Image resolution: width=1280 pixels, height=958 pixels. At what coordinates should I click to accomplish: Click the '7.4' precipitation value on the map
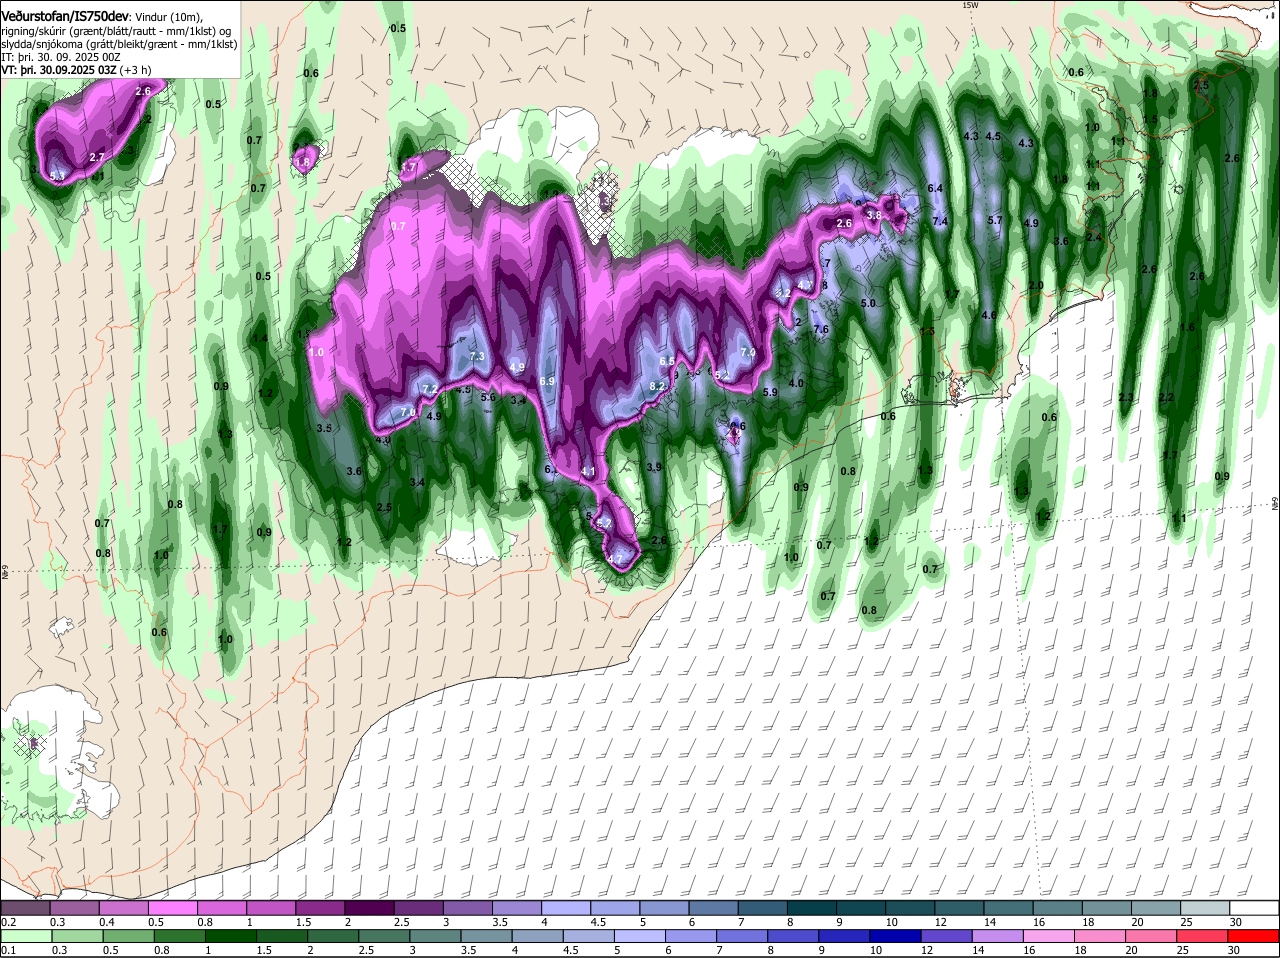click(940, 221)
